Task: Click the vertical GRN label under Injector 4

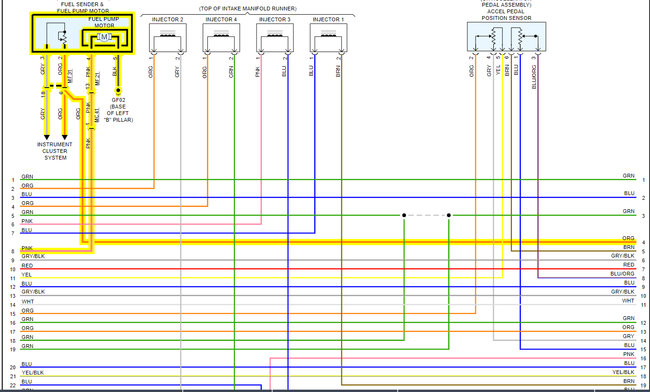Action: tap(231, 71)
